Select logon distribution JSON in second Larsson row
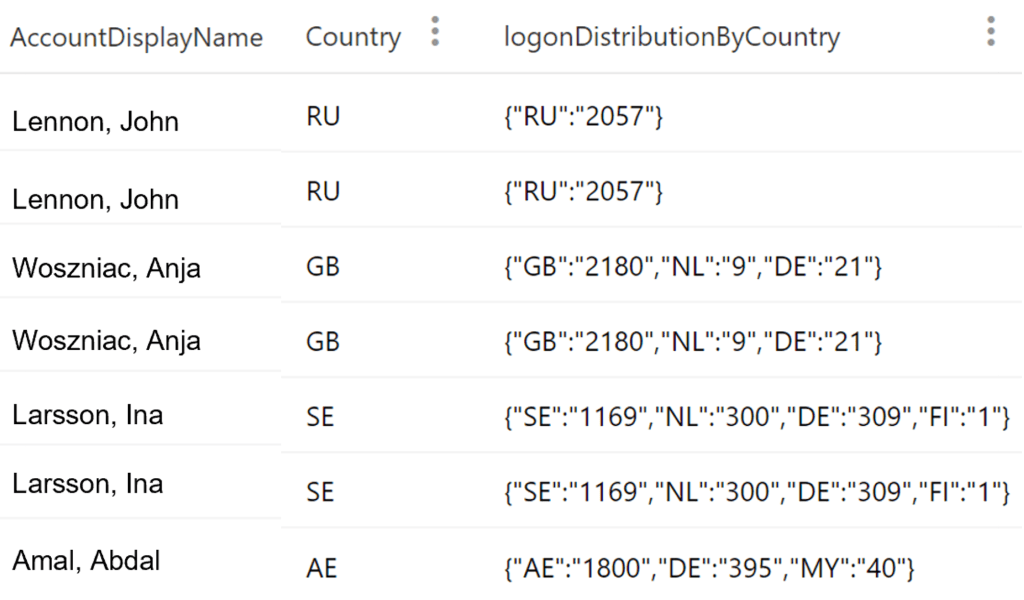Viewport: 1024px width, 600px height. click(757, 491)
